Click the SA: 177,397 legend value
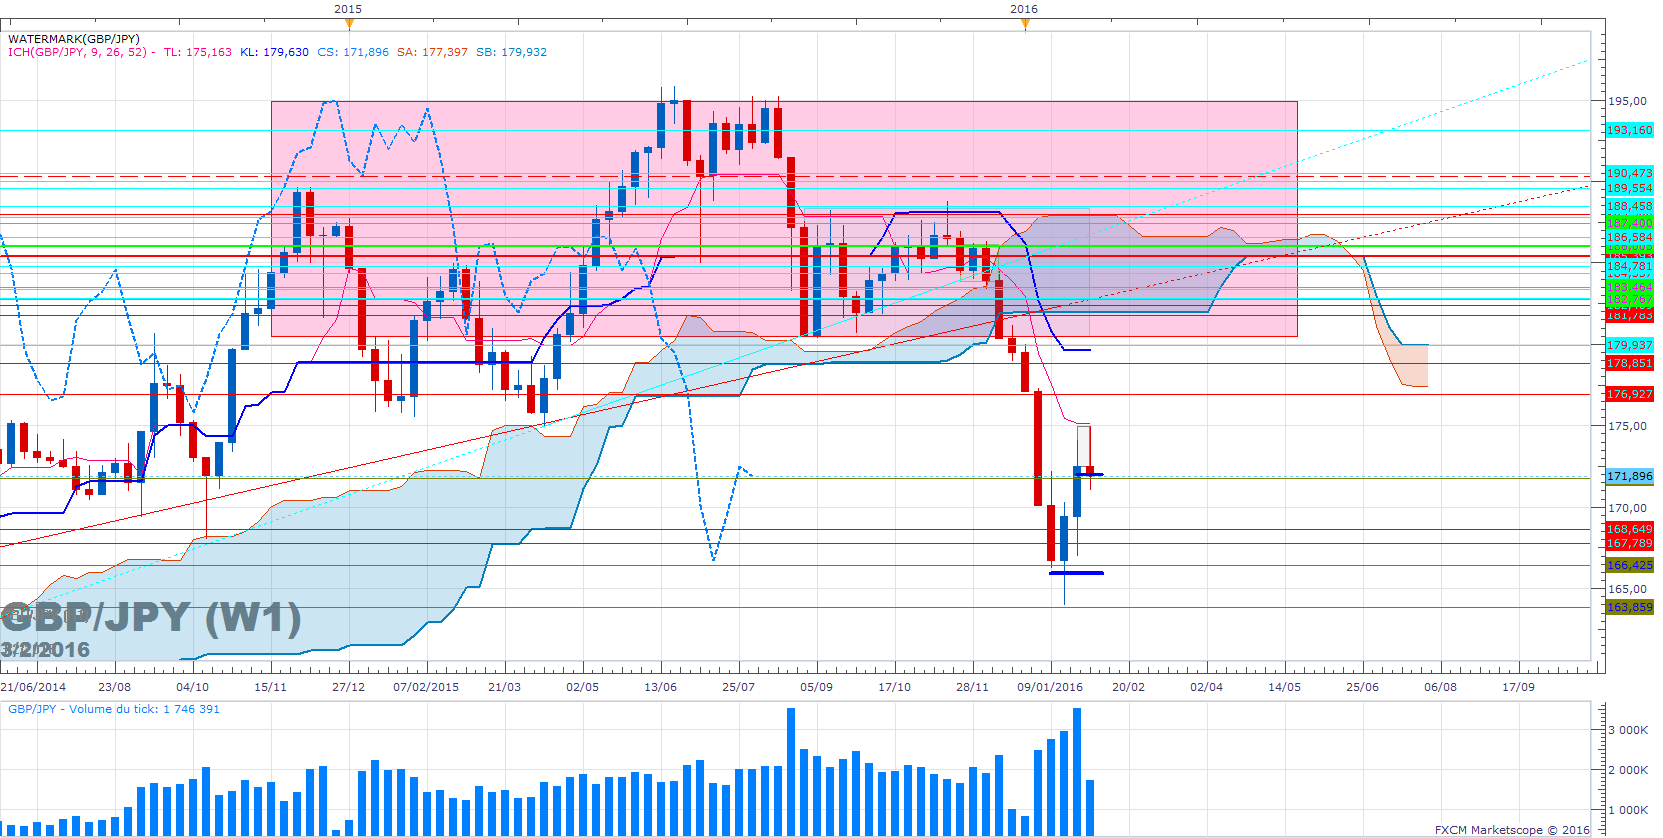The height and width of the screenshot is (838, 1663). [x=432, y=52]
